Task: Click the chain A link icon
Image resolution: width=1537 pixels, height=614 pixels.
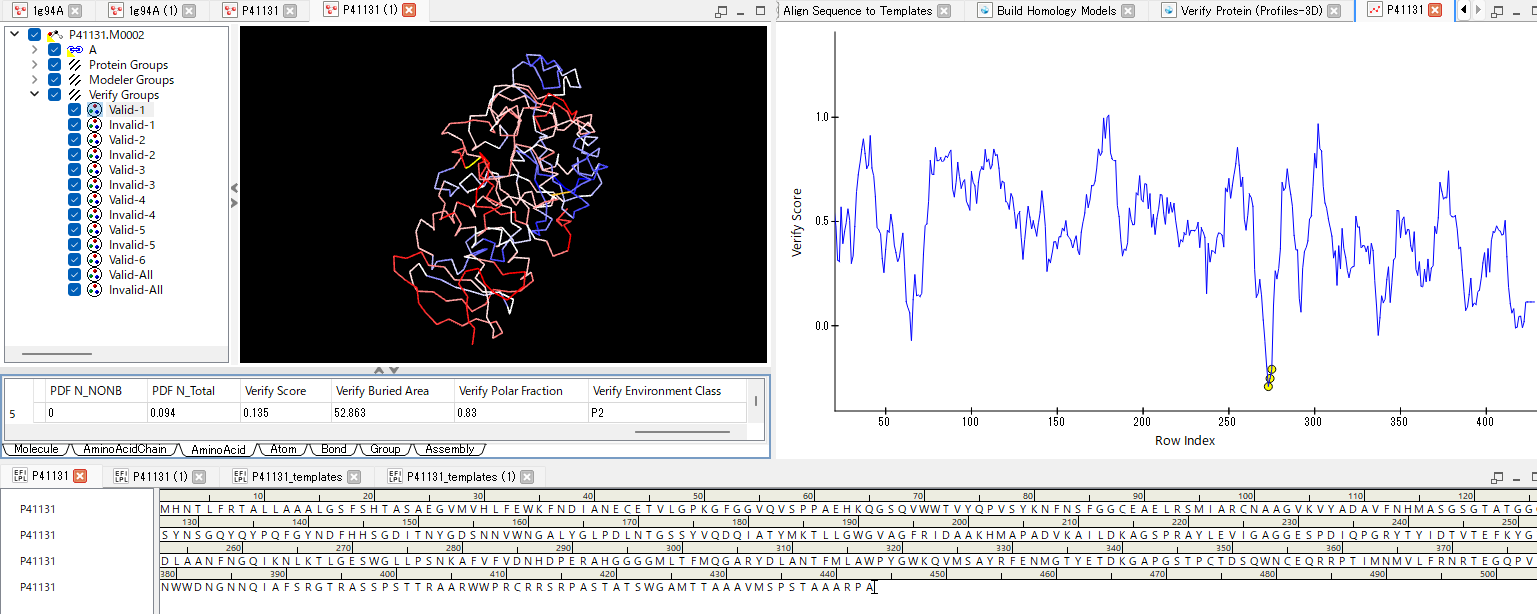Action: click(75, 50)
